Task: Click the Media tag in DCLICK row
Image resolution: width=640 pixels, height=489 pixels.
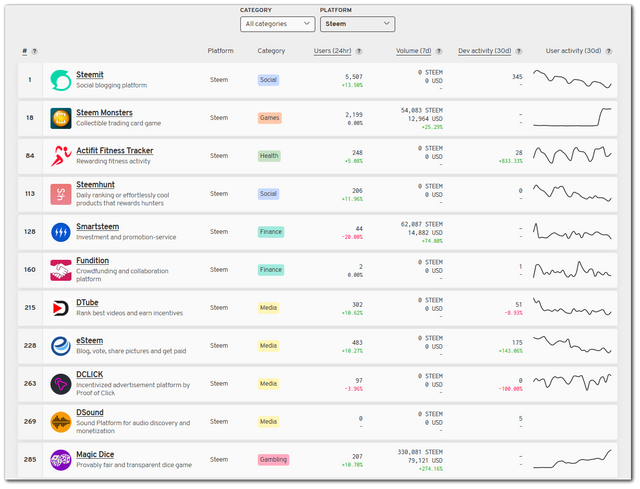Action: [x=268, y=384]
